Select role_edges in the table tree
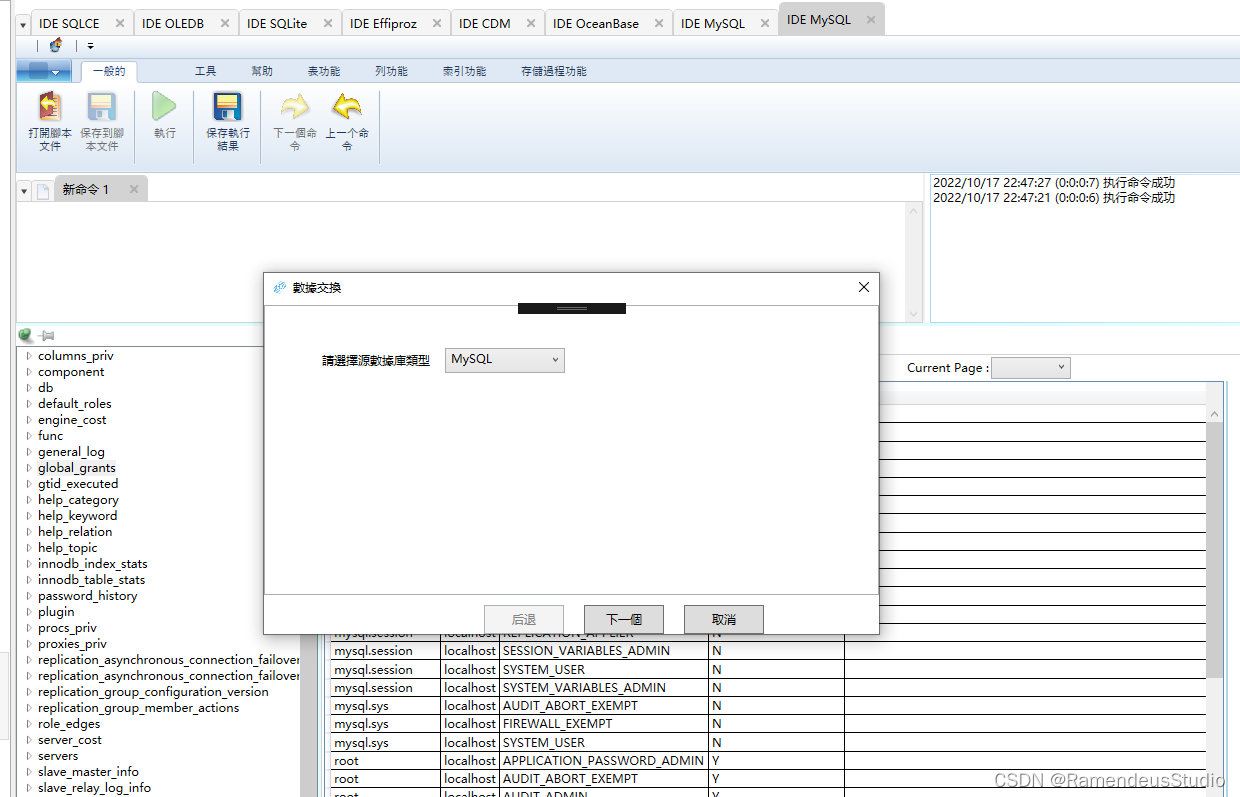Viewport: 1240px width, 797px height. pyautogui.click(x=69, y=724)
